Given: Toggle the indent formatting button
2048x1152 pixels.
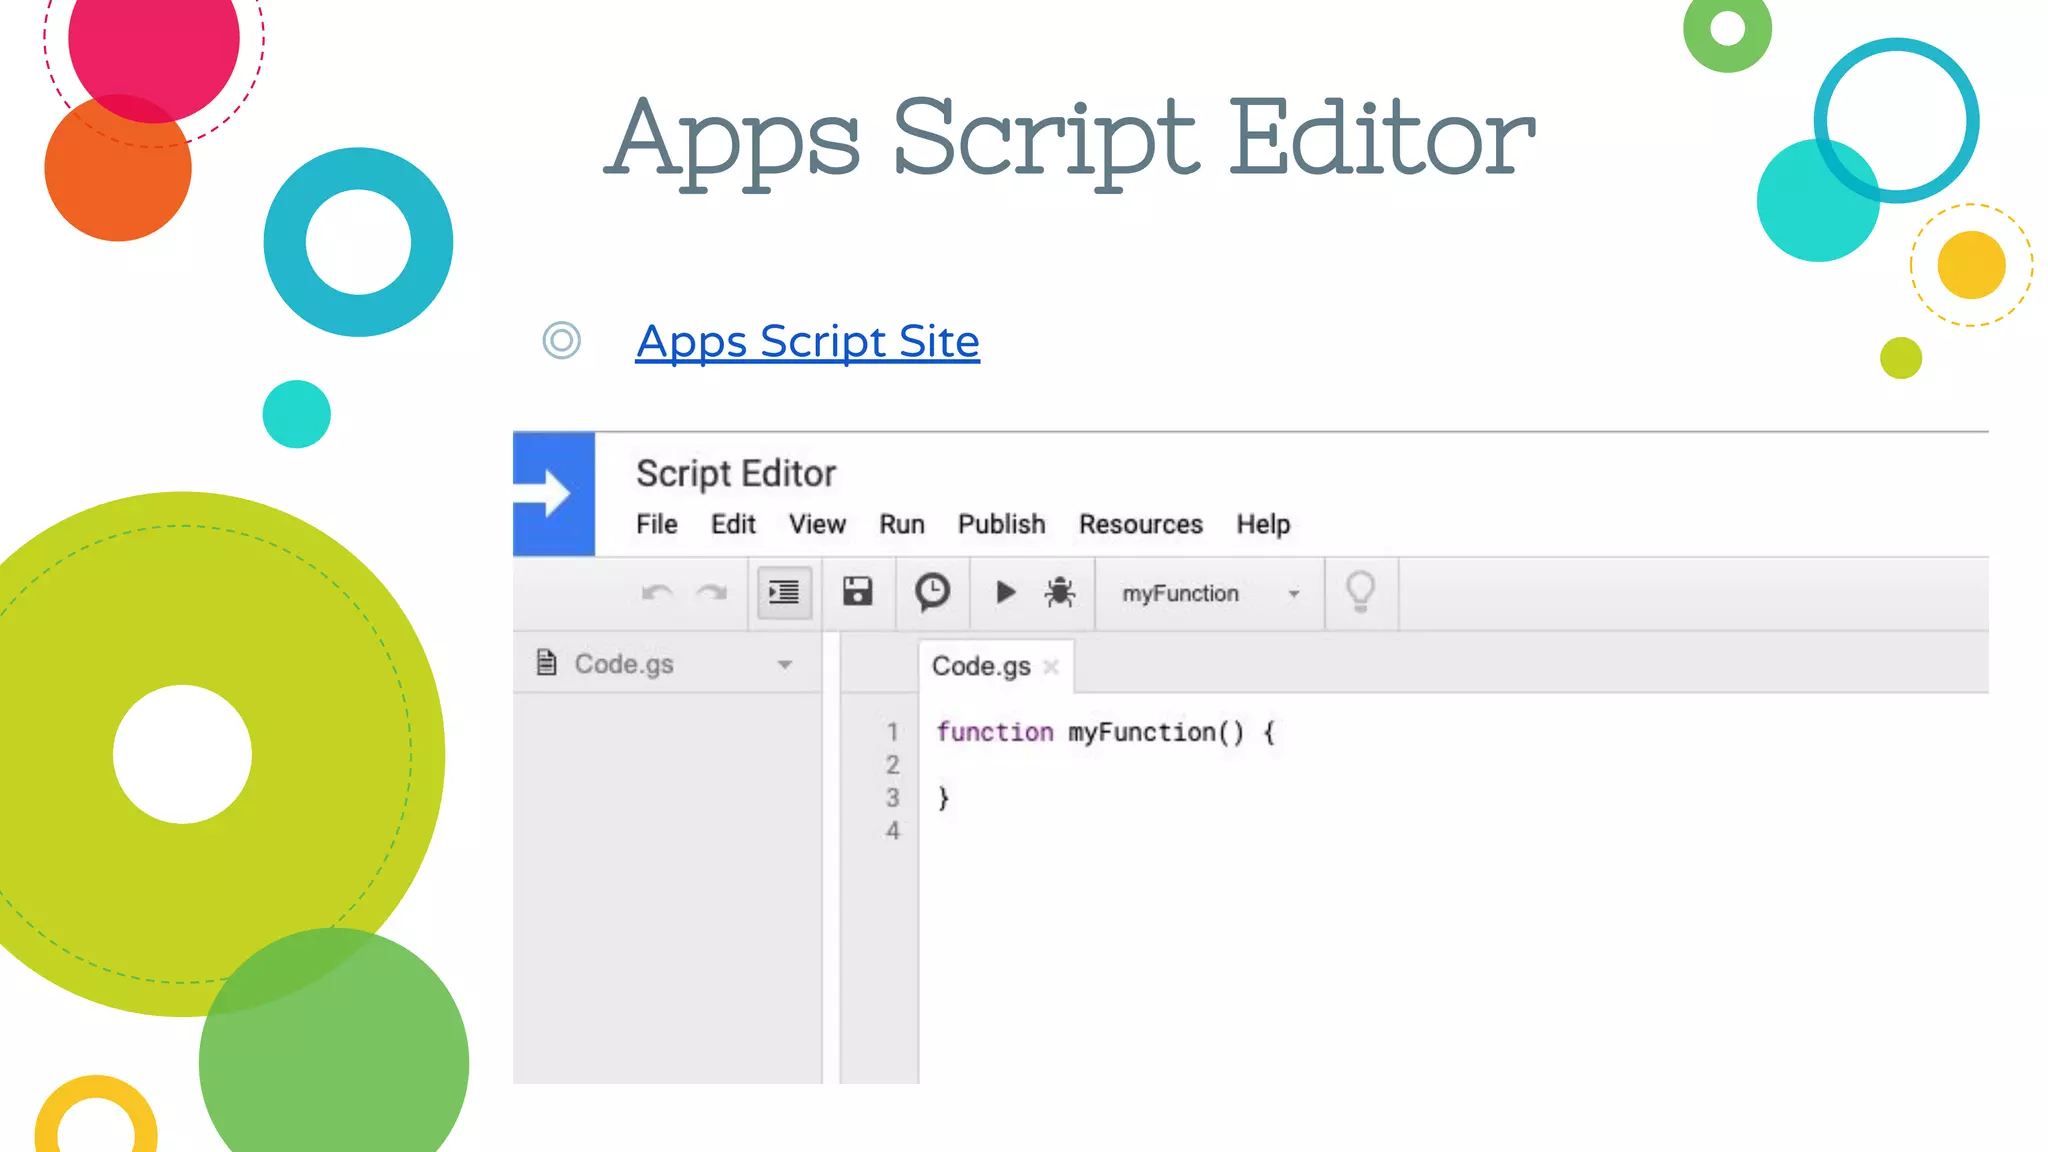Looking at the screenshot, I should coord(784,593).
